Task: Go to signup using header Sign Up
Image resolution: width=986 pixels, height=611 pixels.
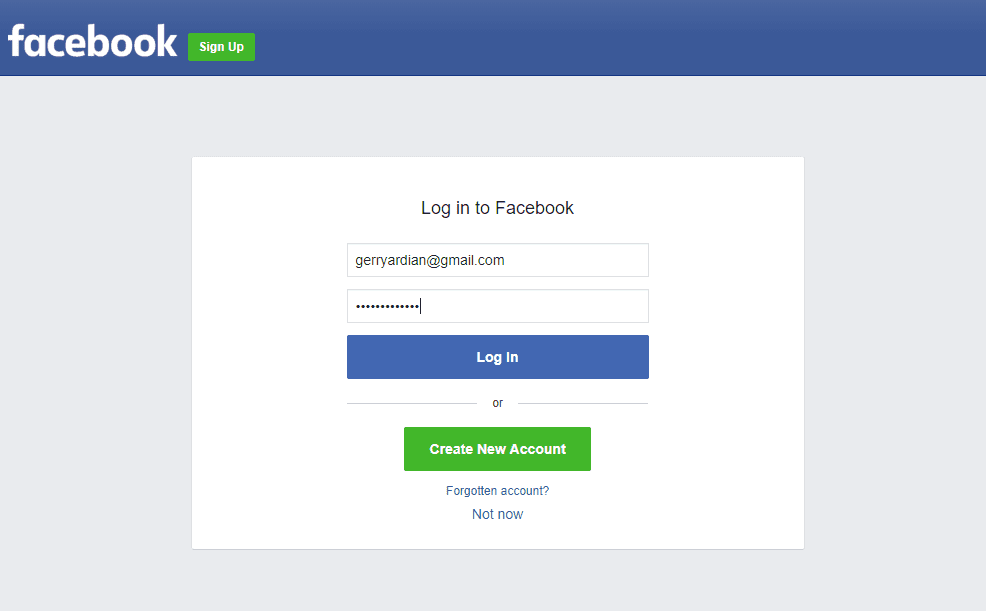Action: click(221, 47)
